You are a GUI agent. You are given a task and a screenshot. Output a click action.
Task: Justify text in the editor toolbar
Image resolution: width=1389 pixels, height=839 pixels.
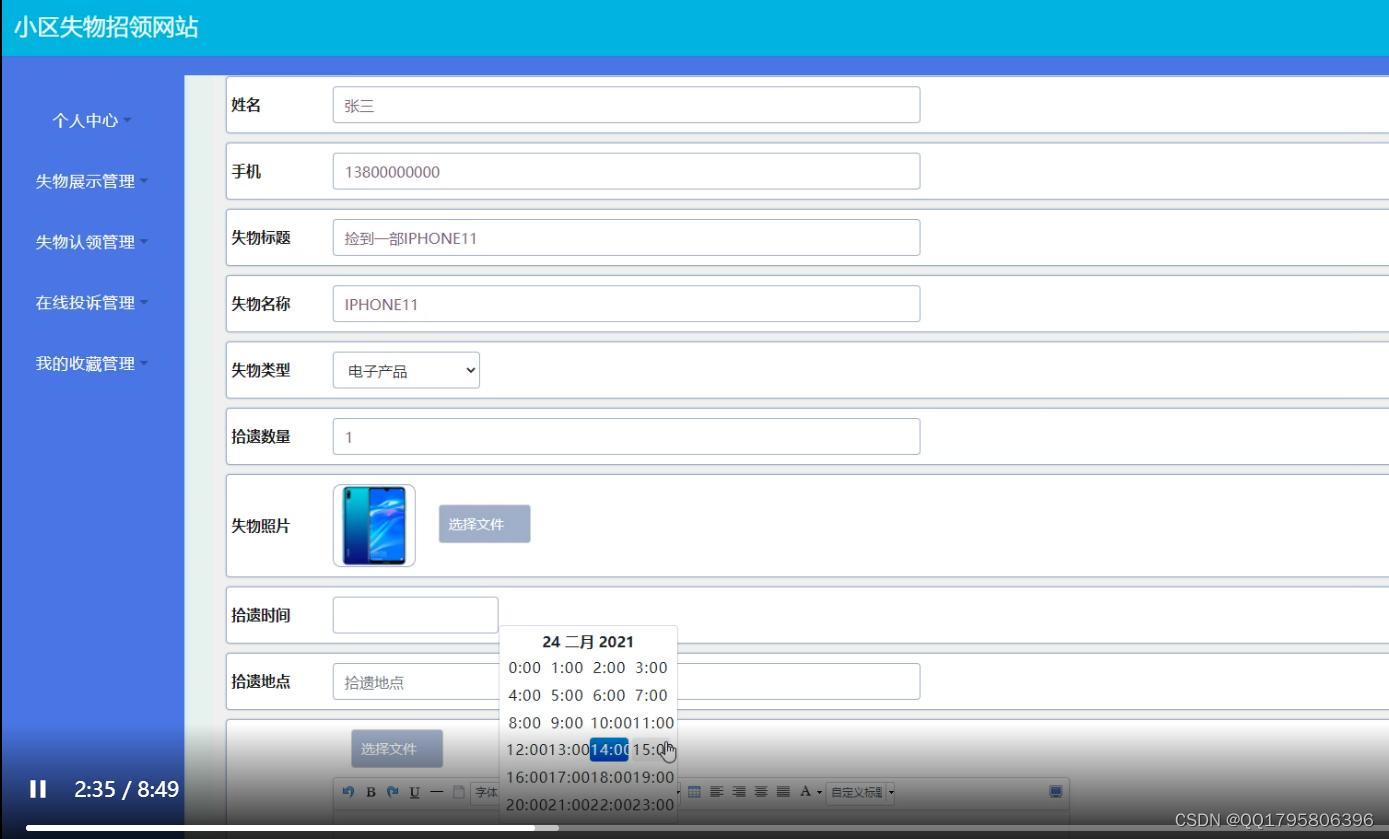(x=783, y=792)
